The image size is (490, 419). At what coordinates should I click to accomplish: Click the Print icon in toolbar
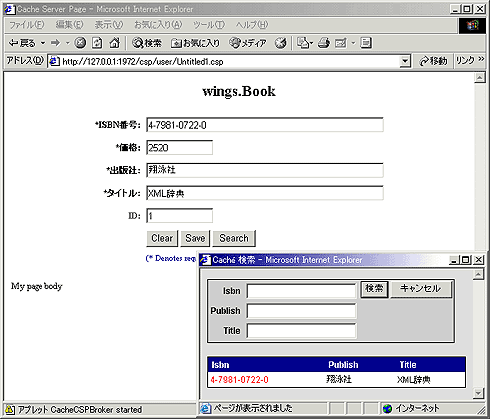point(324,43)
